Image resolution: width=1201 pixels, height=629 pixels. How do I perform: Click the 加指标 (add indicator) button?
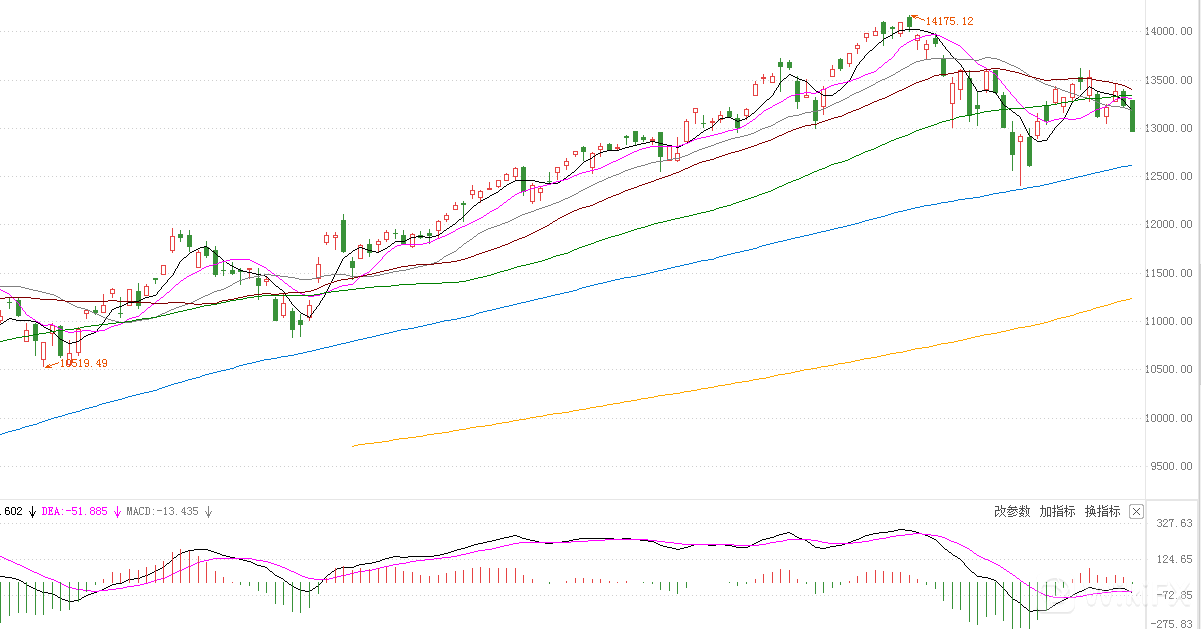pyautogui.click(x=1057, y=511)
